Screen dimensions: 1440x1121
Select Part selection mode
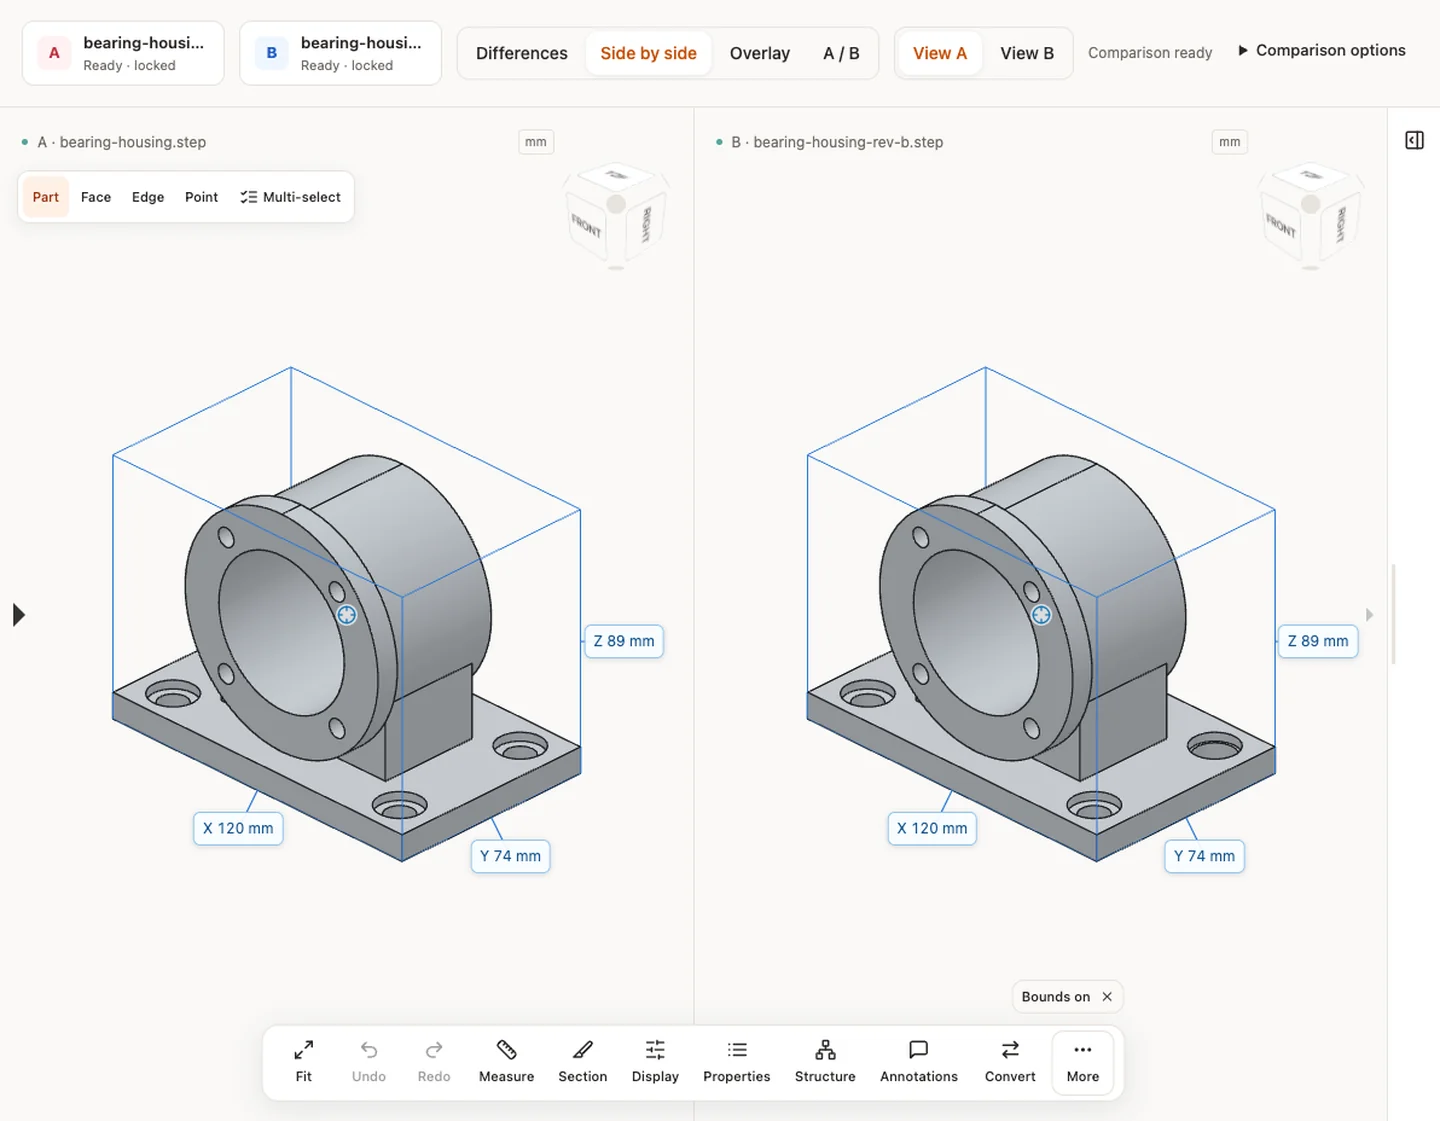[x=45, y=197]
